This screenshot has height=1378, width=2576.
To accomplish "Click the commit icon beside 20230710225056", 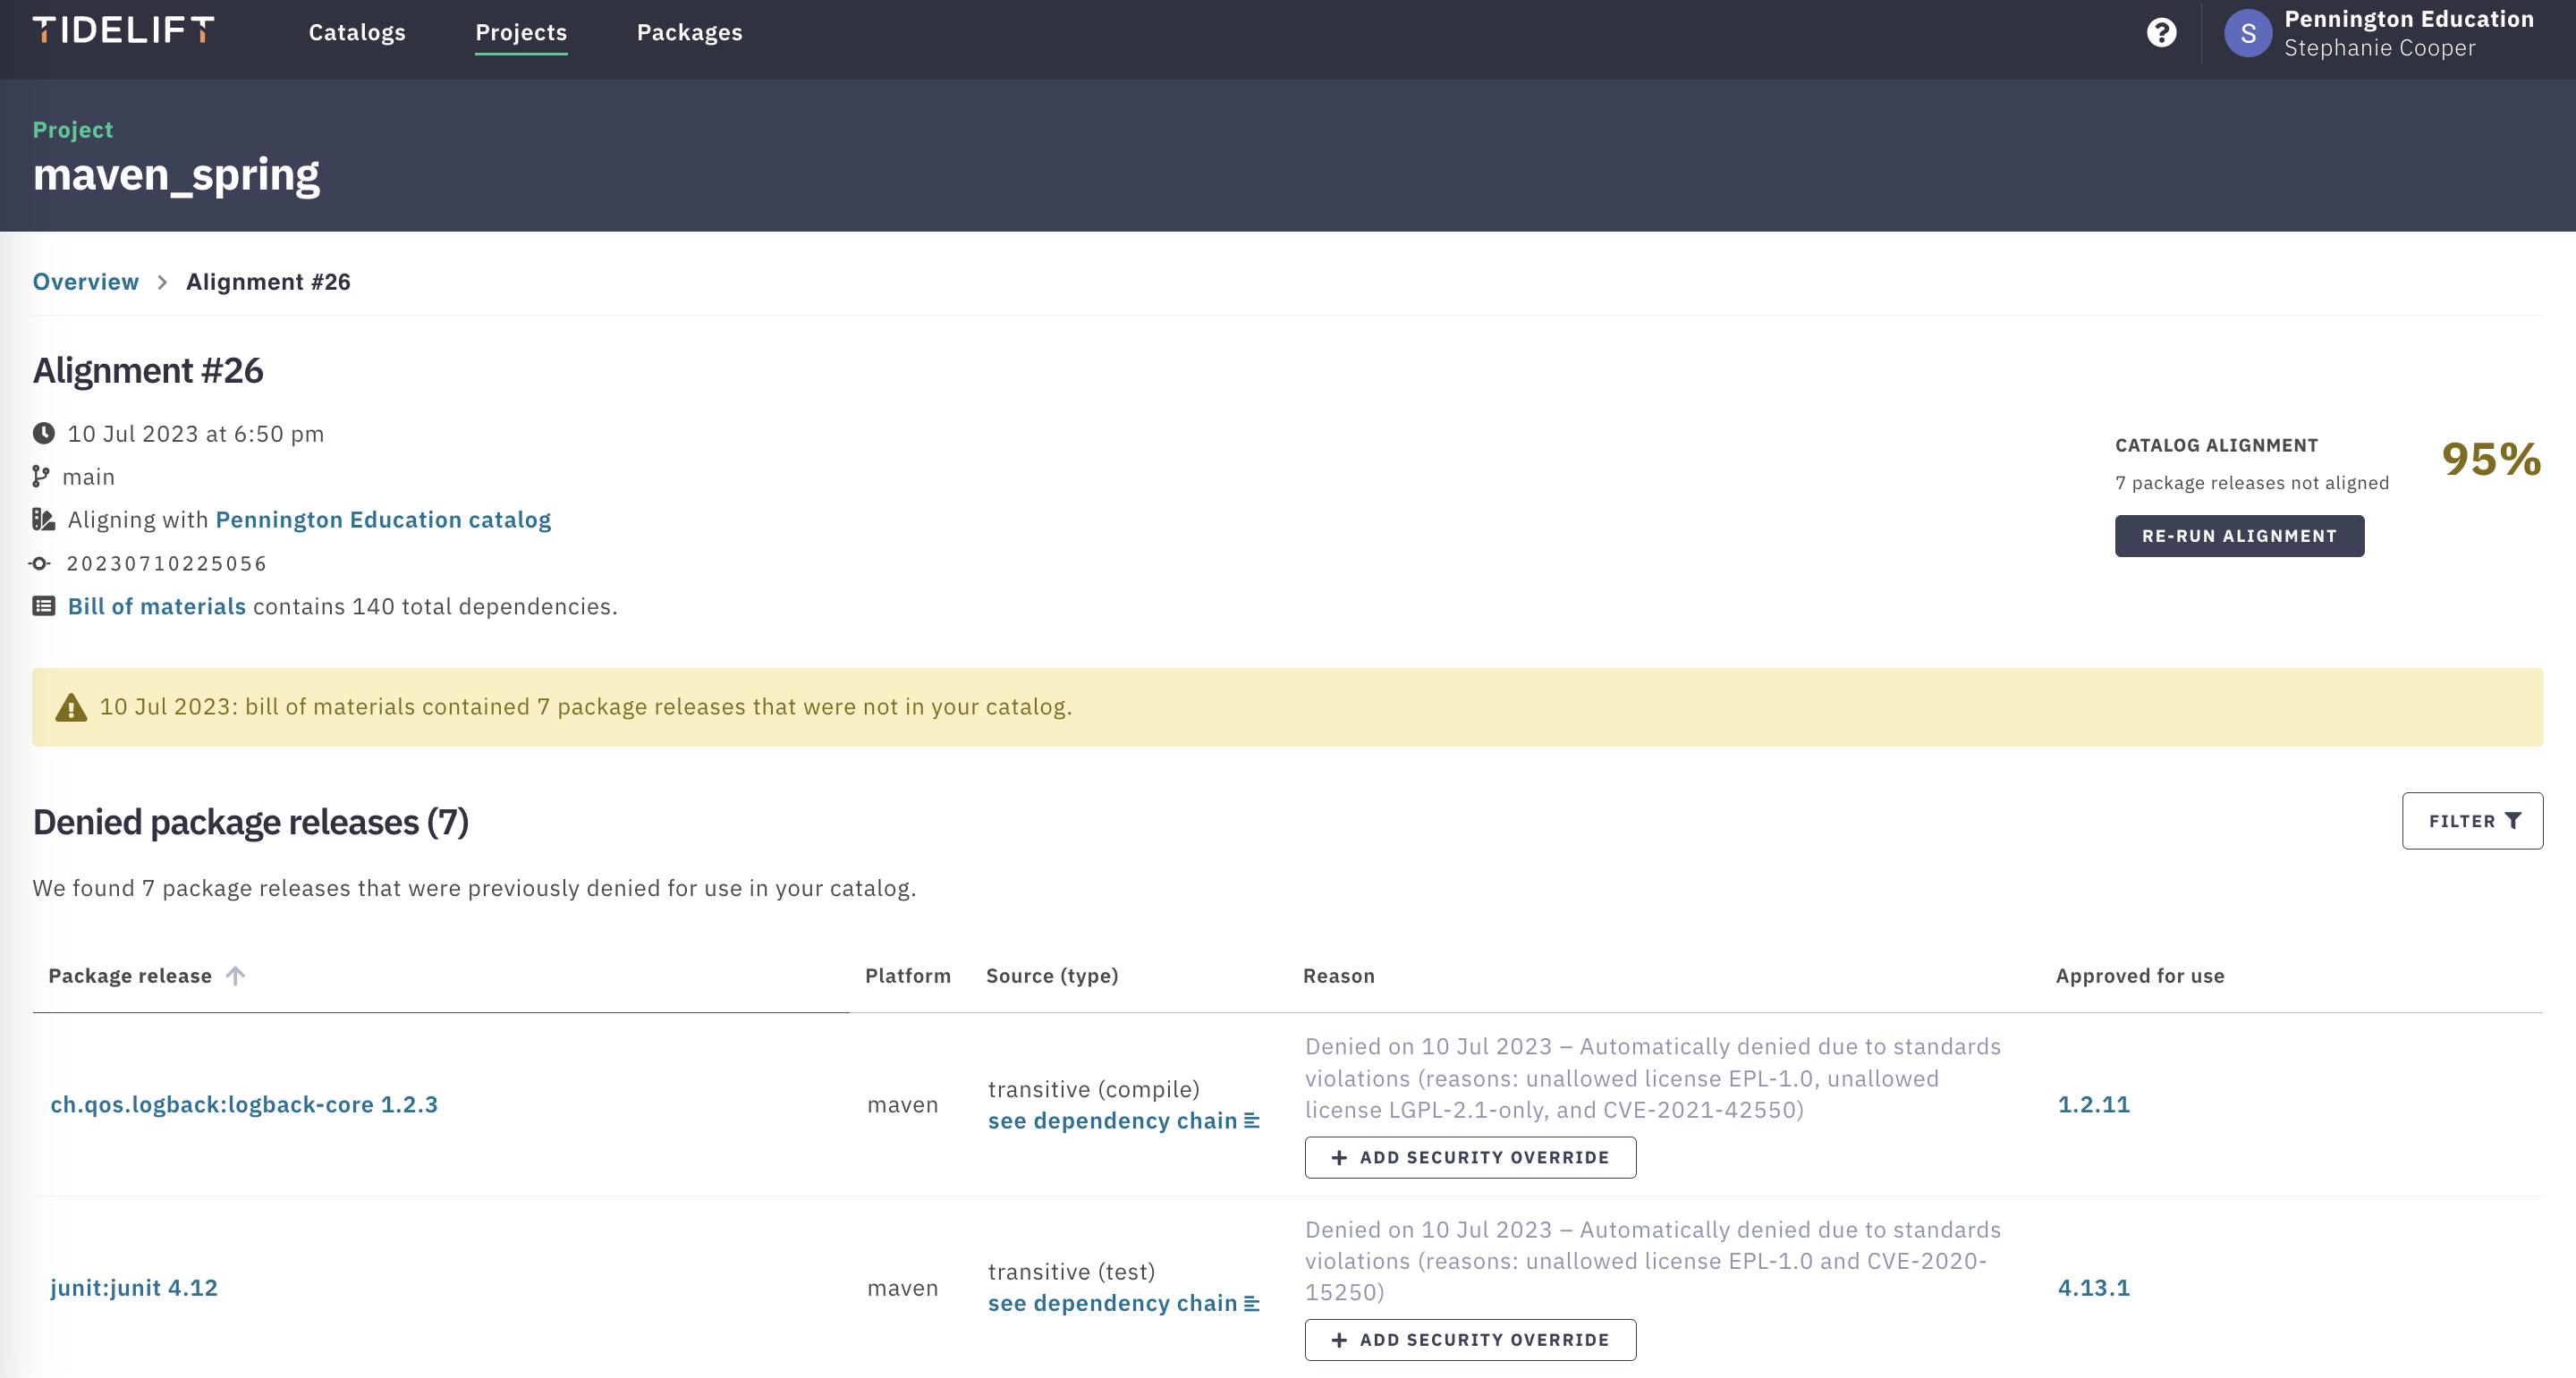I will (x=40, y=563).
